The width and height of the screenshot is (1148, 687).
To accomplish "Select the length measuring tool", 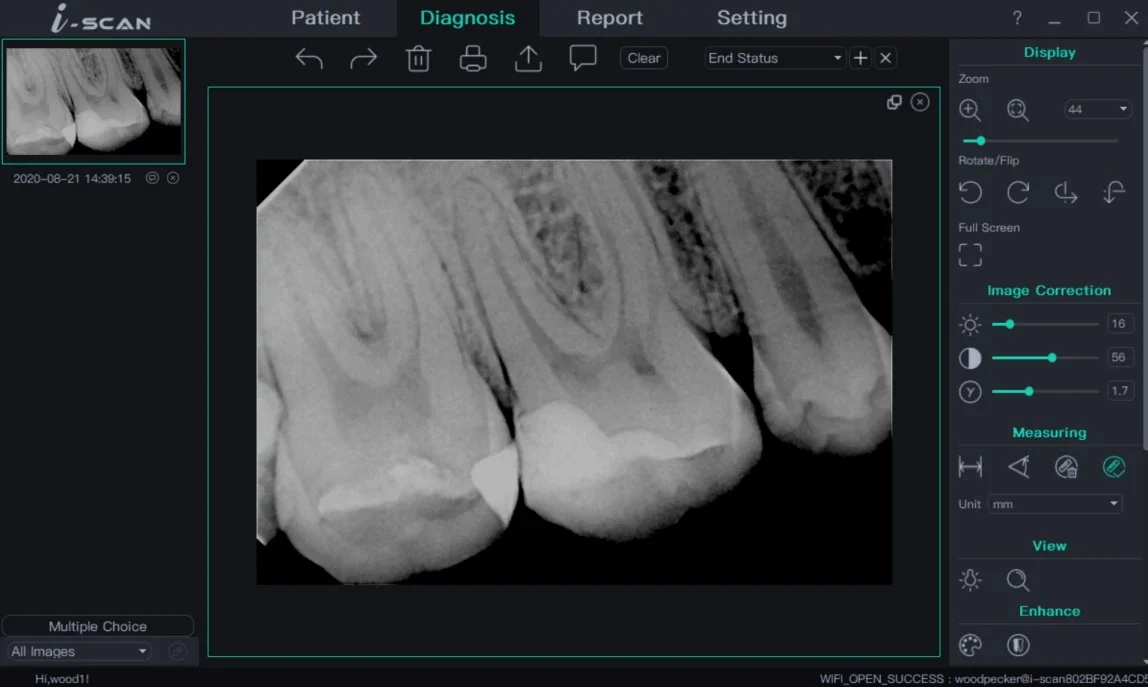I will [970, 467].
